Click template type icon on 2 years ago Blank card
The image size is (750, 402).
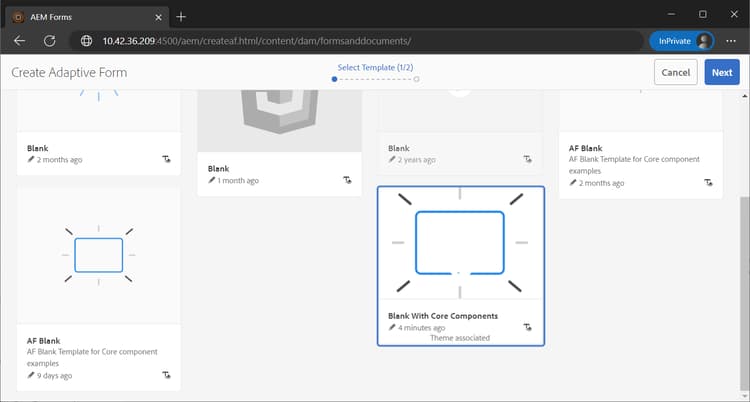point(528,159)
